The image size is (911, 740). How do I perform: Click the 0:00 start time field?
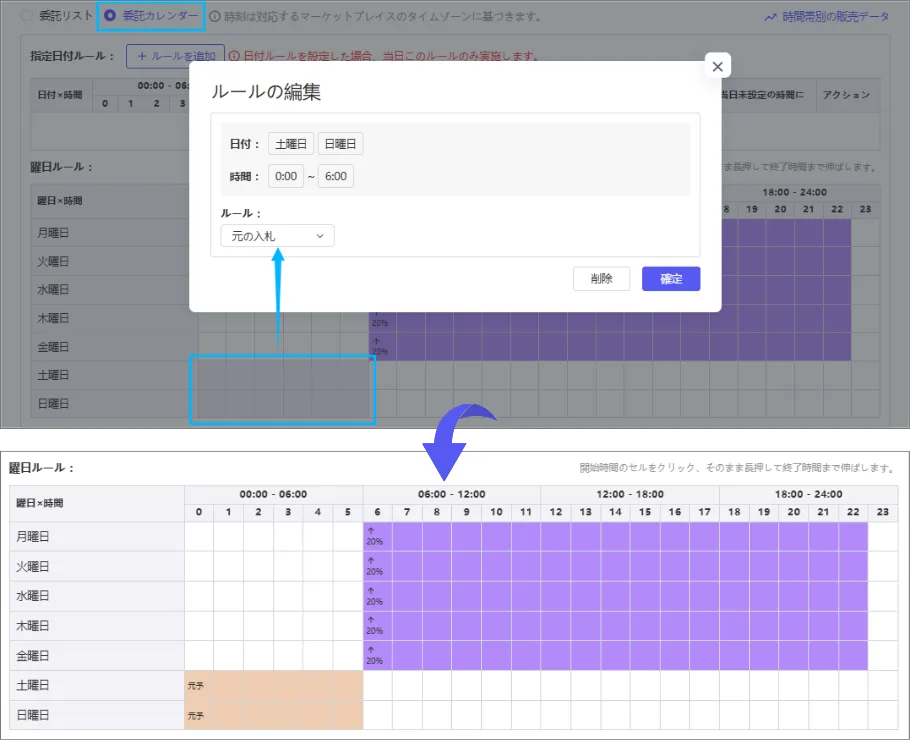[286, 176]
